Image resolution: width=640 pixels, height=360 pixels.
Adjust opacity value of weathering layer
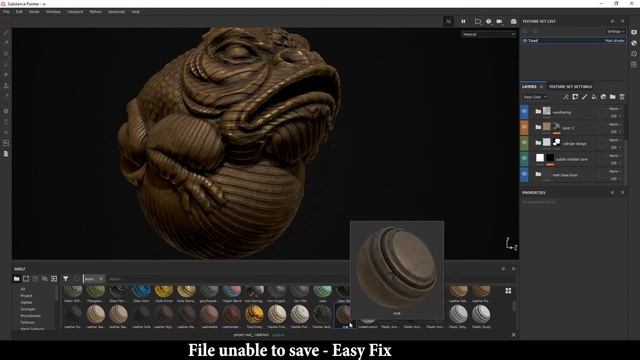[x=615, y=116]
